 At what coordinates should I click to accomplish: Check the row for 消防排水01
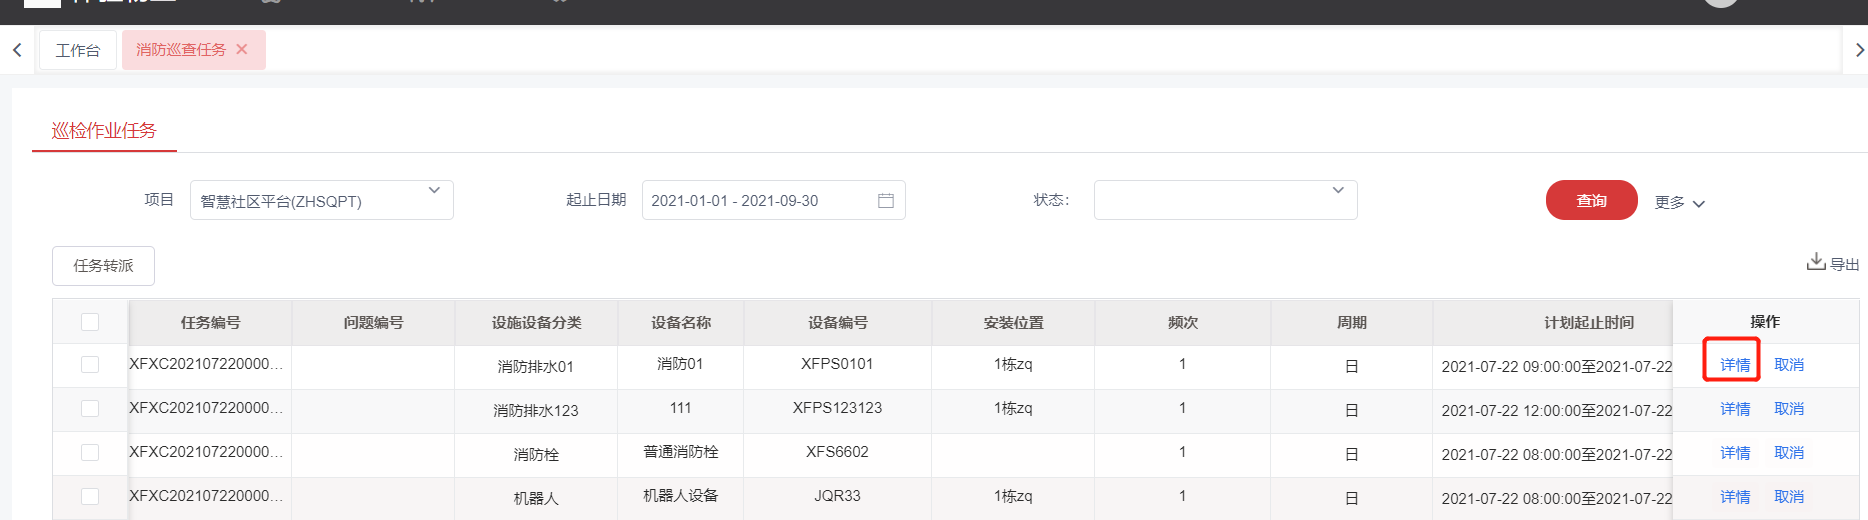pos(90,364)
